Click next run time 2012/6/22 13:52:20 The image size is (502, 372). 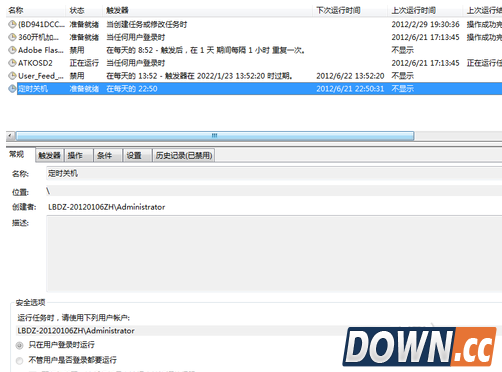click(350, 76)
